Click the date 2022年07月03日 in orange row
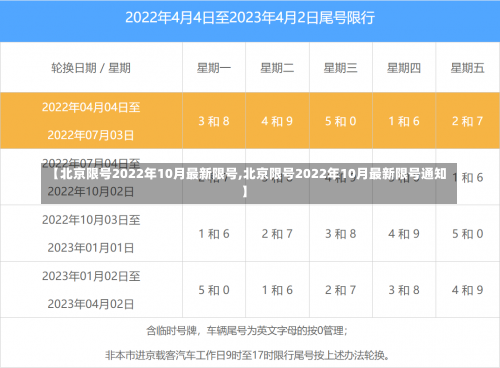Image resolution: width=500 pixels, height=368 pixels. [91, 135]
